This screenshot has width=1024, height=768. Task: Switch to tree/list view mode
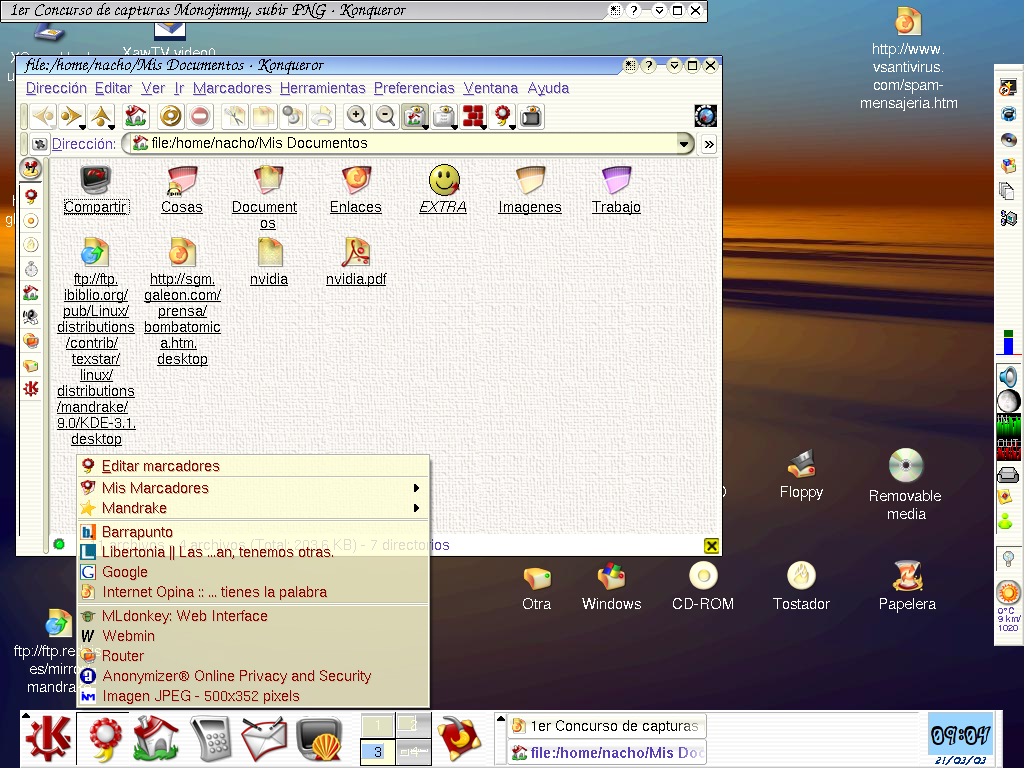pos(445,116)
